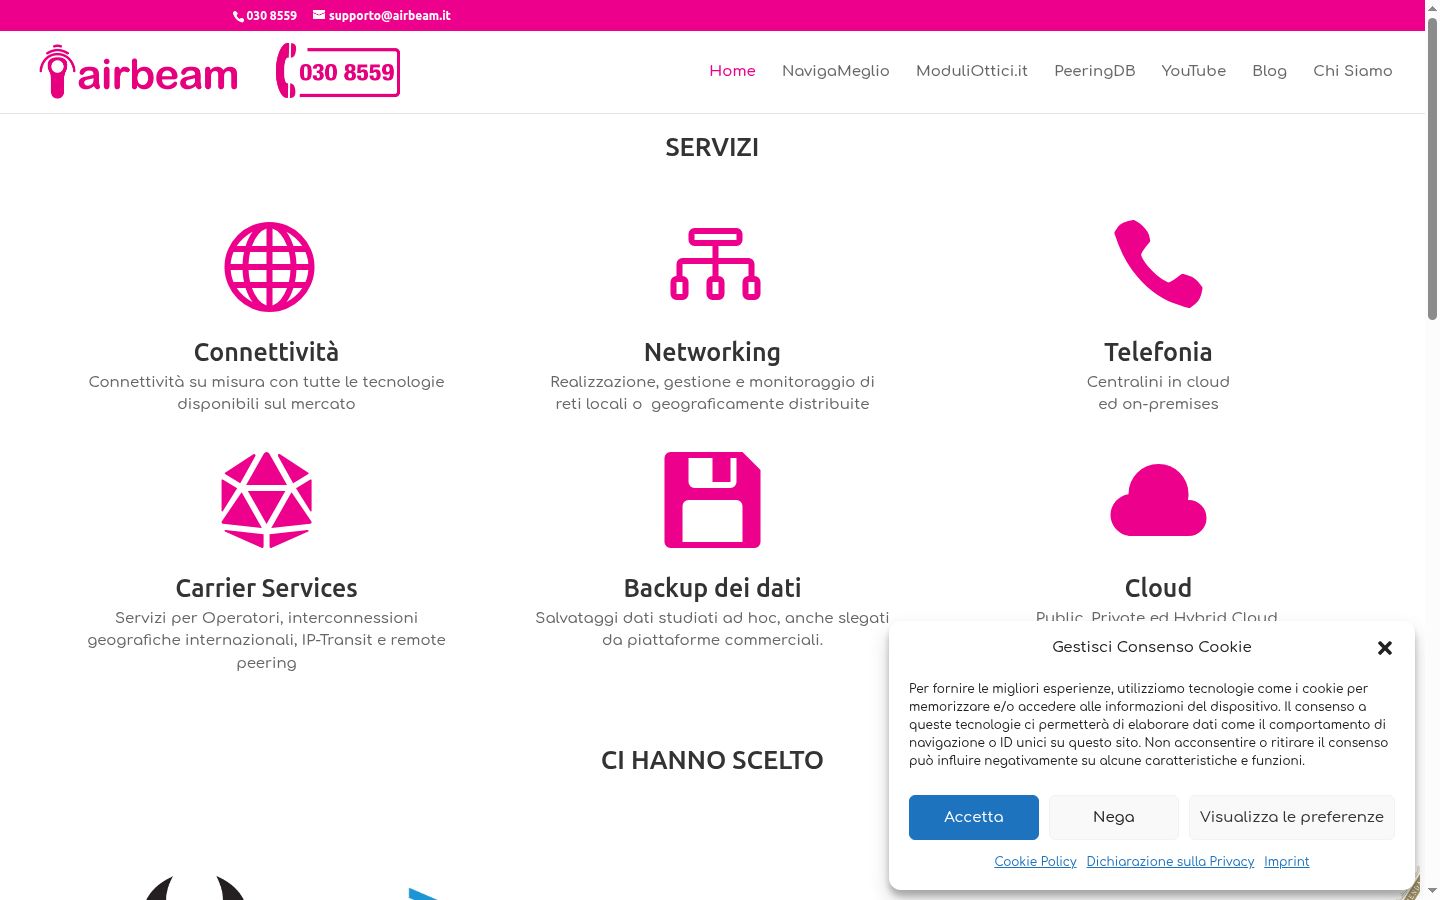Close the cookie consent dialog

coord(1385,648)
